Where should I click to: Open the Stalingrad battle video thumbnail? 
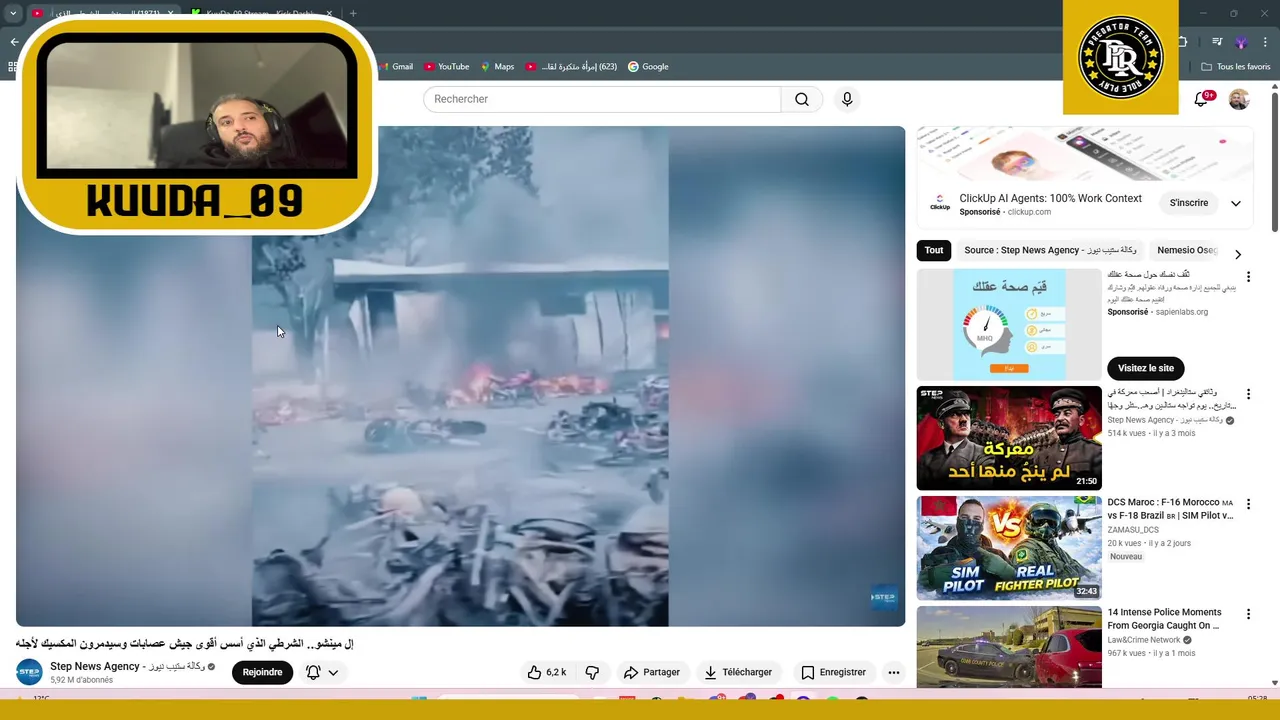point(1009,438)
